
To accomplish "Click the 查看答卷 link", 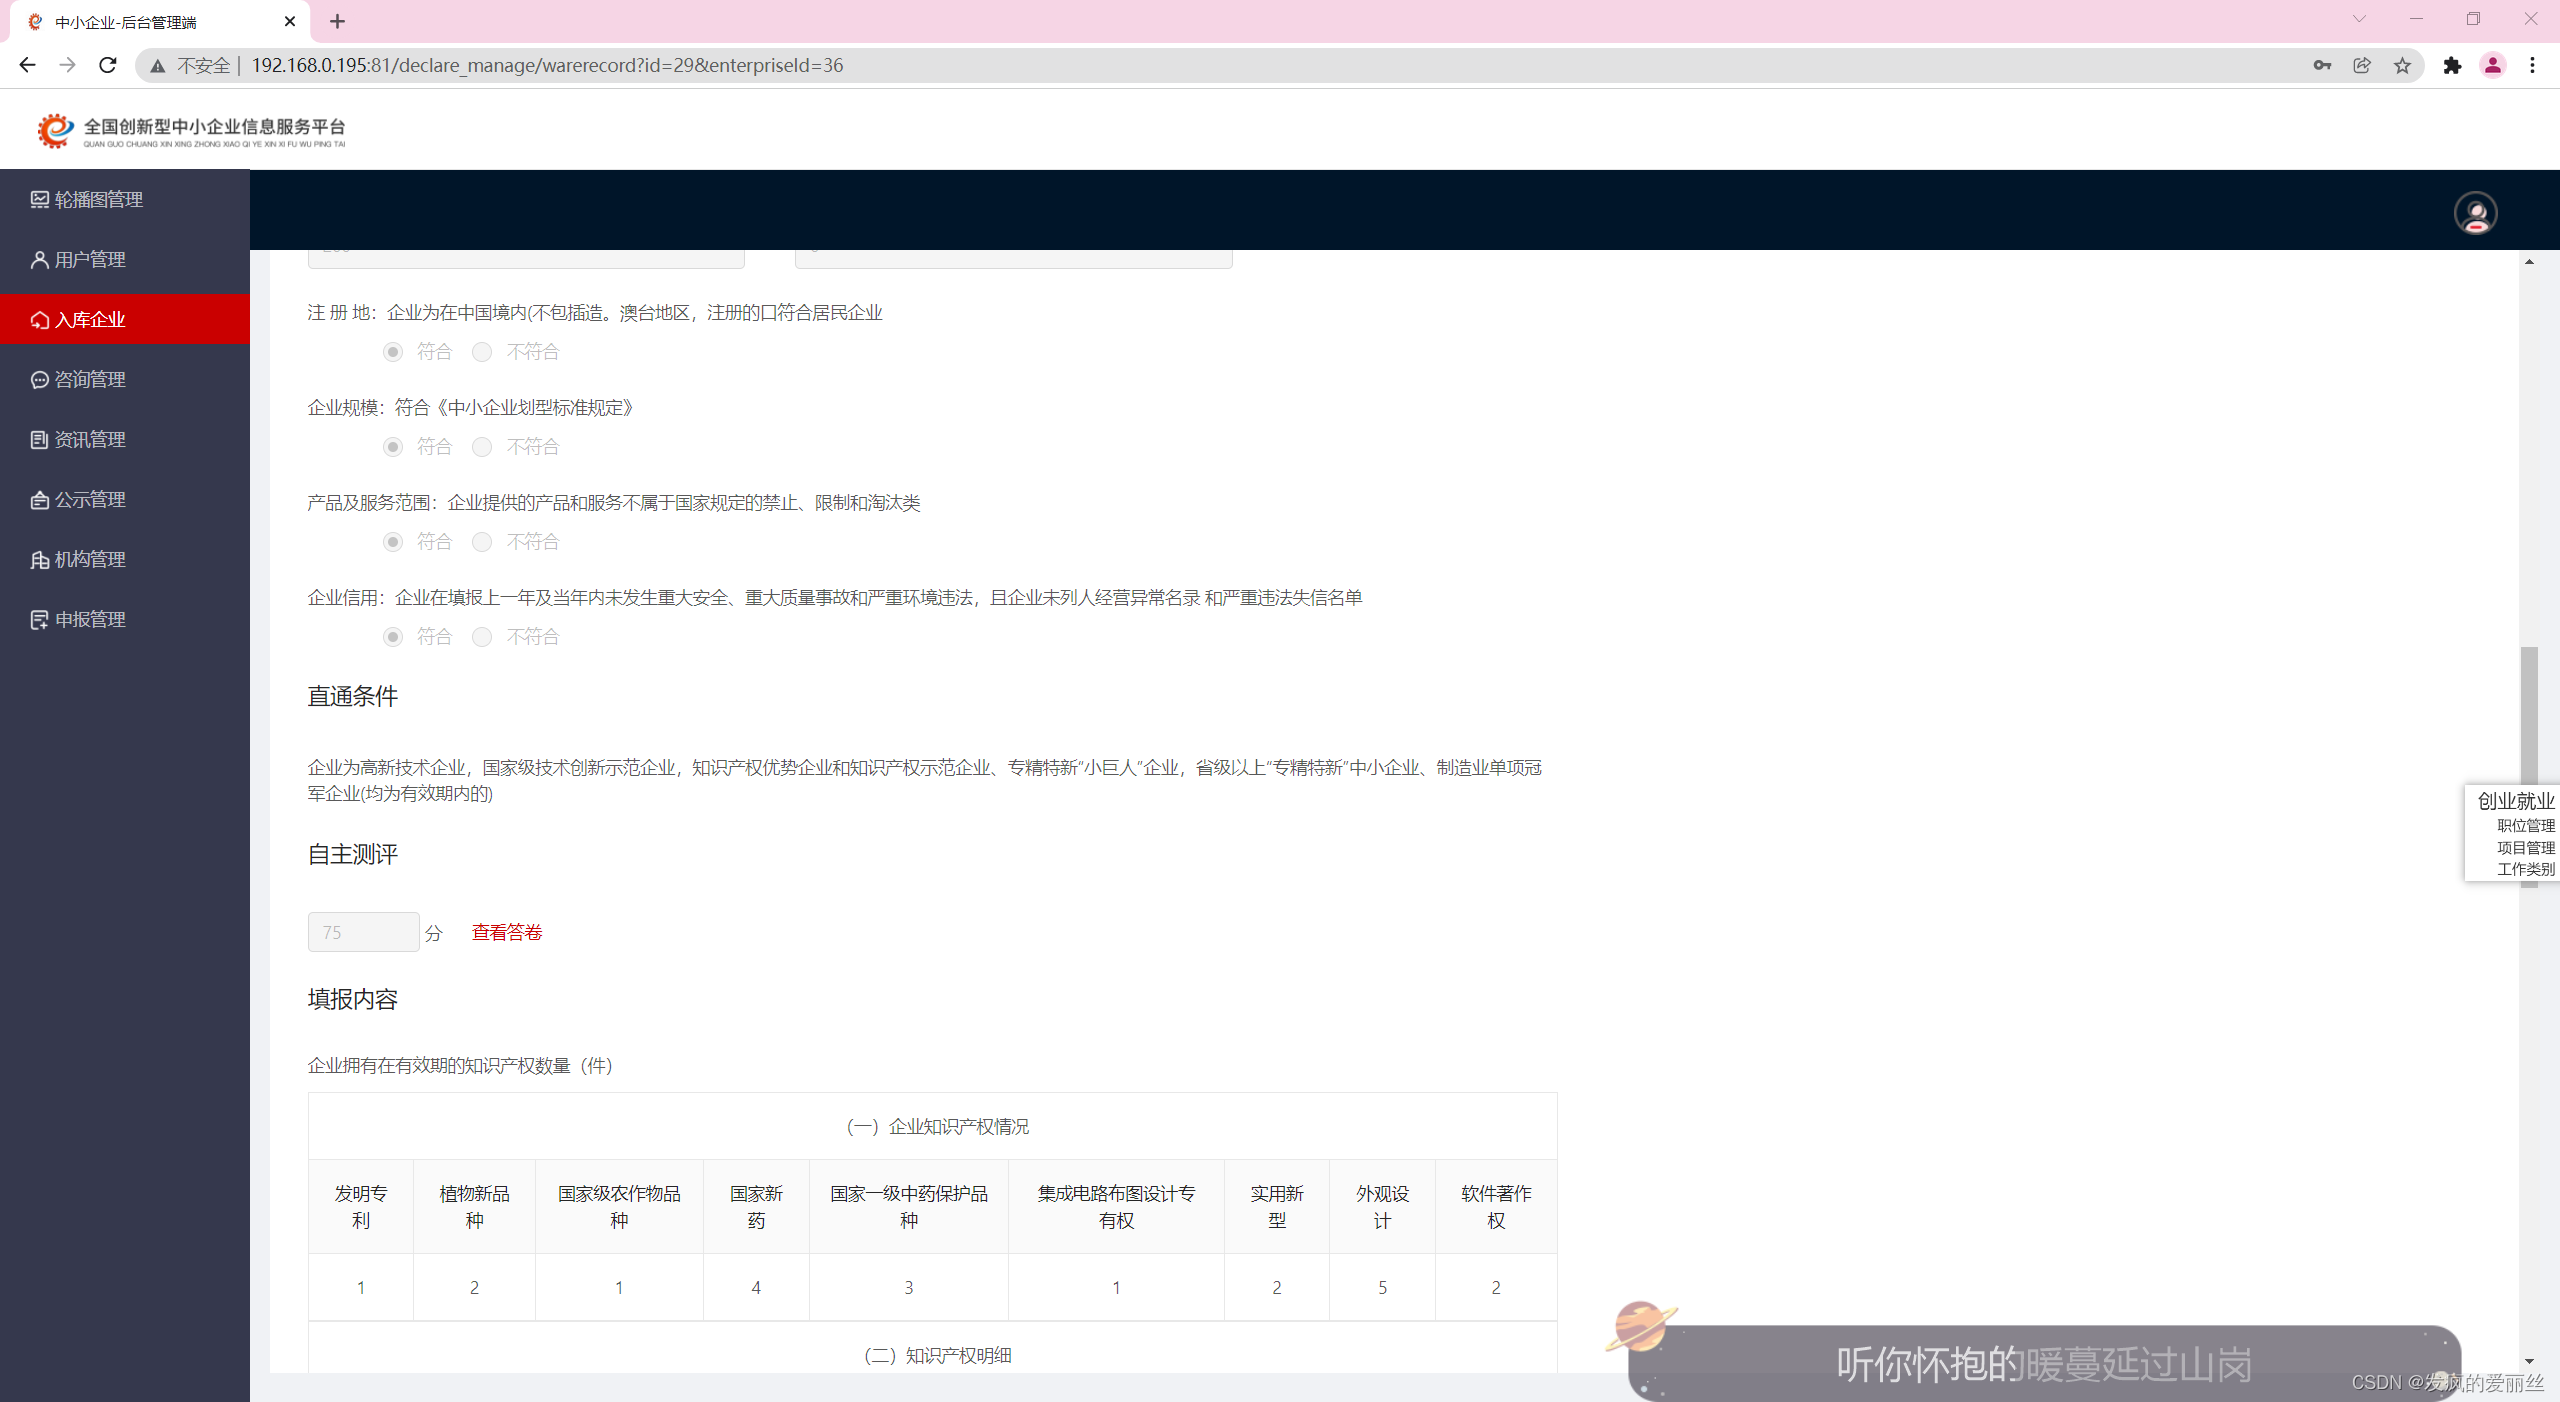I will point(507,933).
